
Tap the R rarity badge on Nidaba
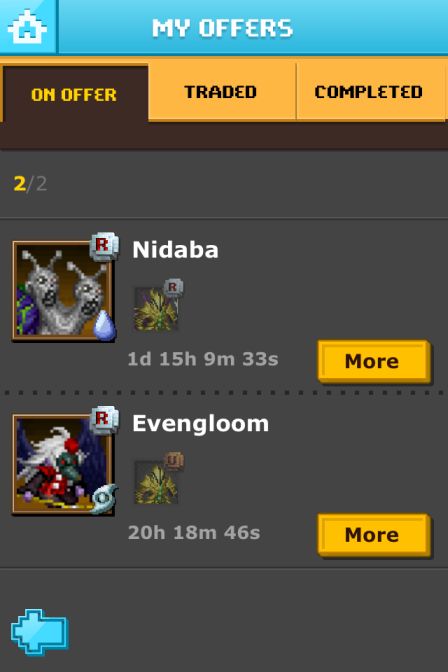104,246
